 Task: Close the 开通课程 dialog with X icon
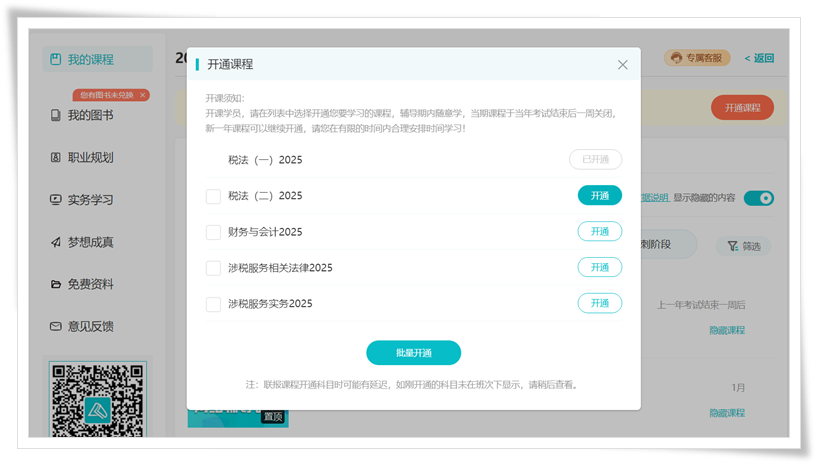(622, 65)
